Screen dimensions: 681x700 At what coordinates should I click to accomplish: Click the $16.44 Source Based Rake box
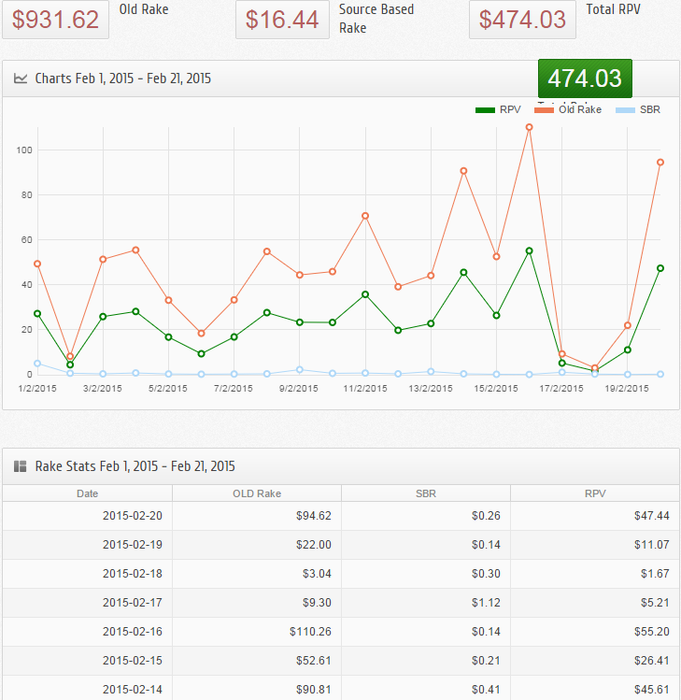click(282, 20)
